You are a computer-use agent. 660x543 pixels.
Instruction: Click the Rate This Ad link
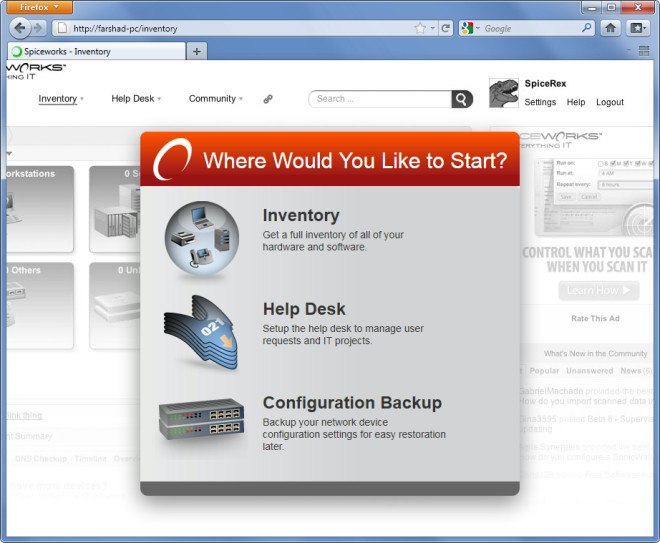pyautogui.click(x=595, y=319)
